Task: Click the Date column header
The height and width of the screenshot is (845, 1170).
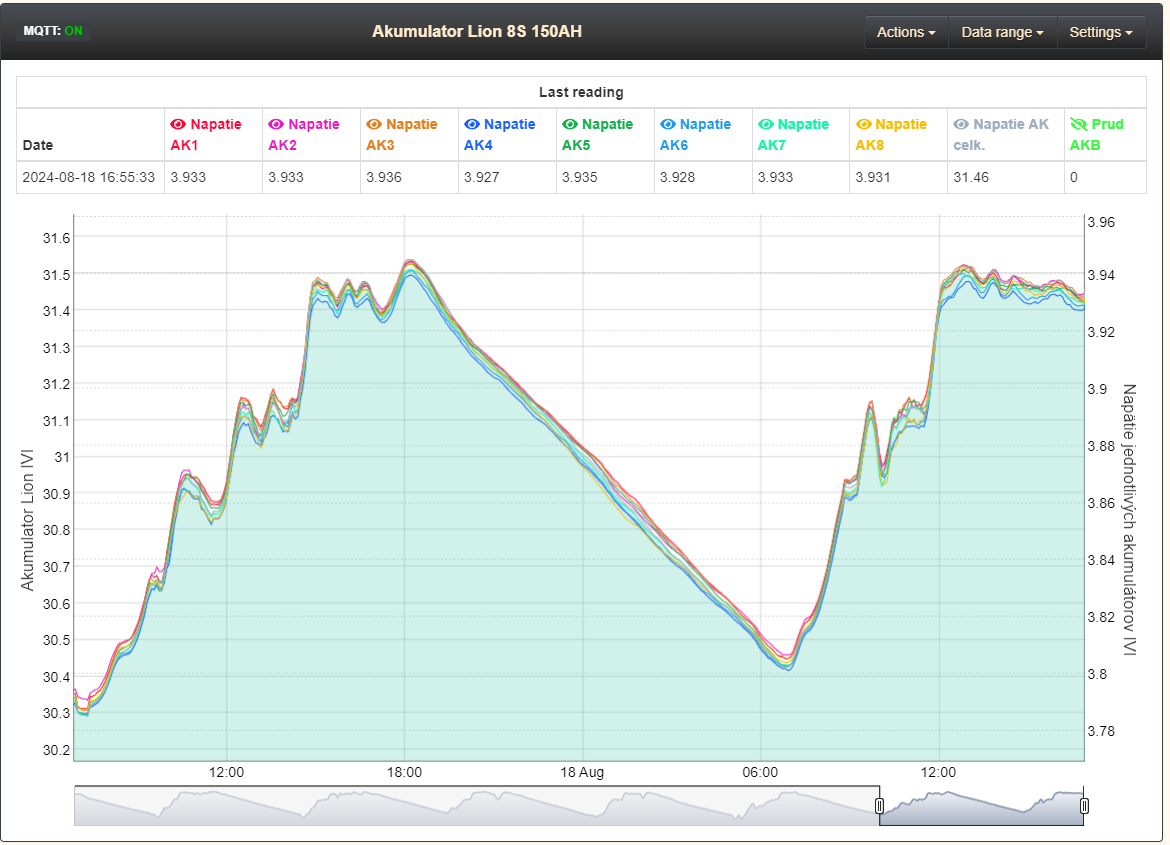Action: point(38,145)
